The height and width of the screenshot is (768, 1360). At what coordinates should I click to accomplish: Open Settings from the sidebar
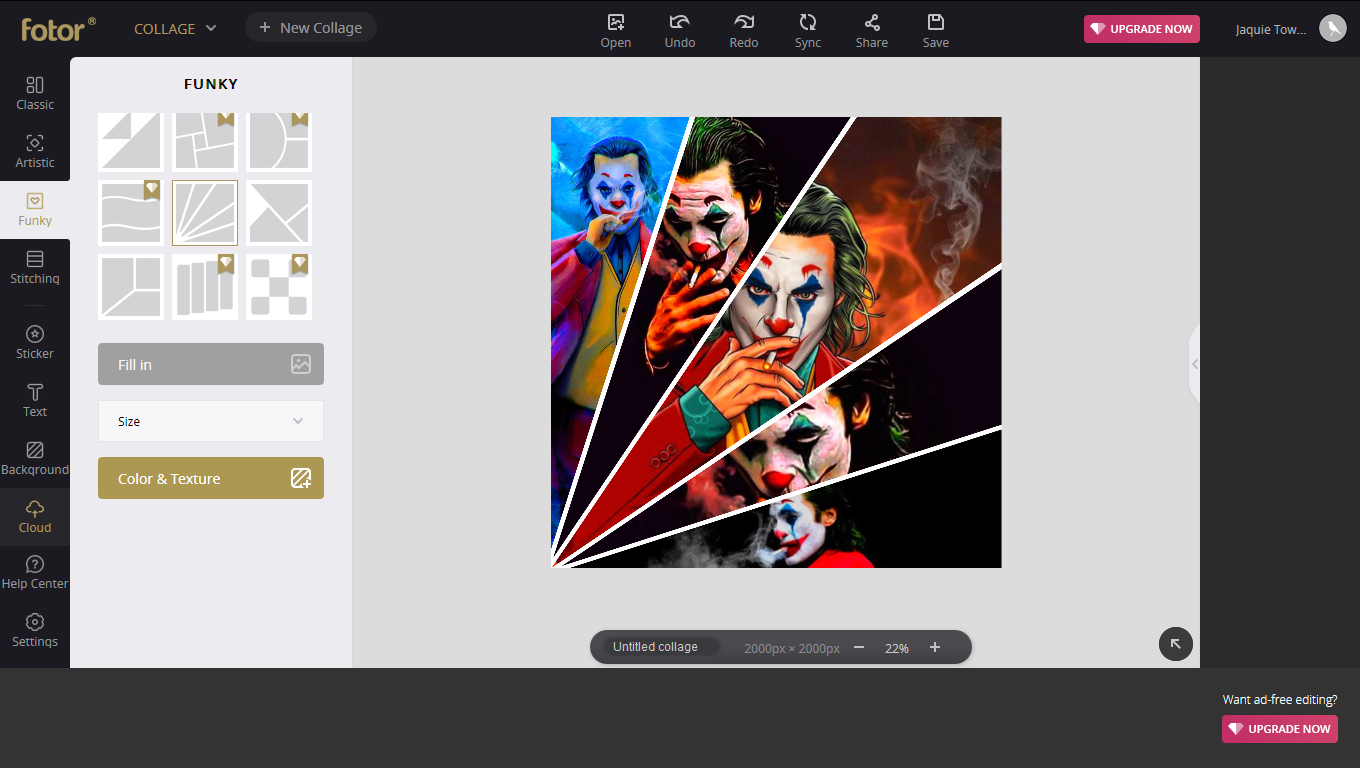click(x=35, y=630)
